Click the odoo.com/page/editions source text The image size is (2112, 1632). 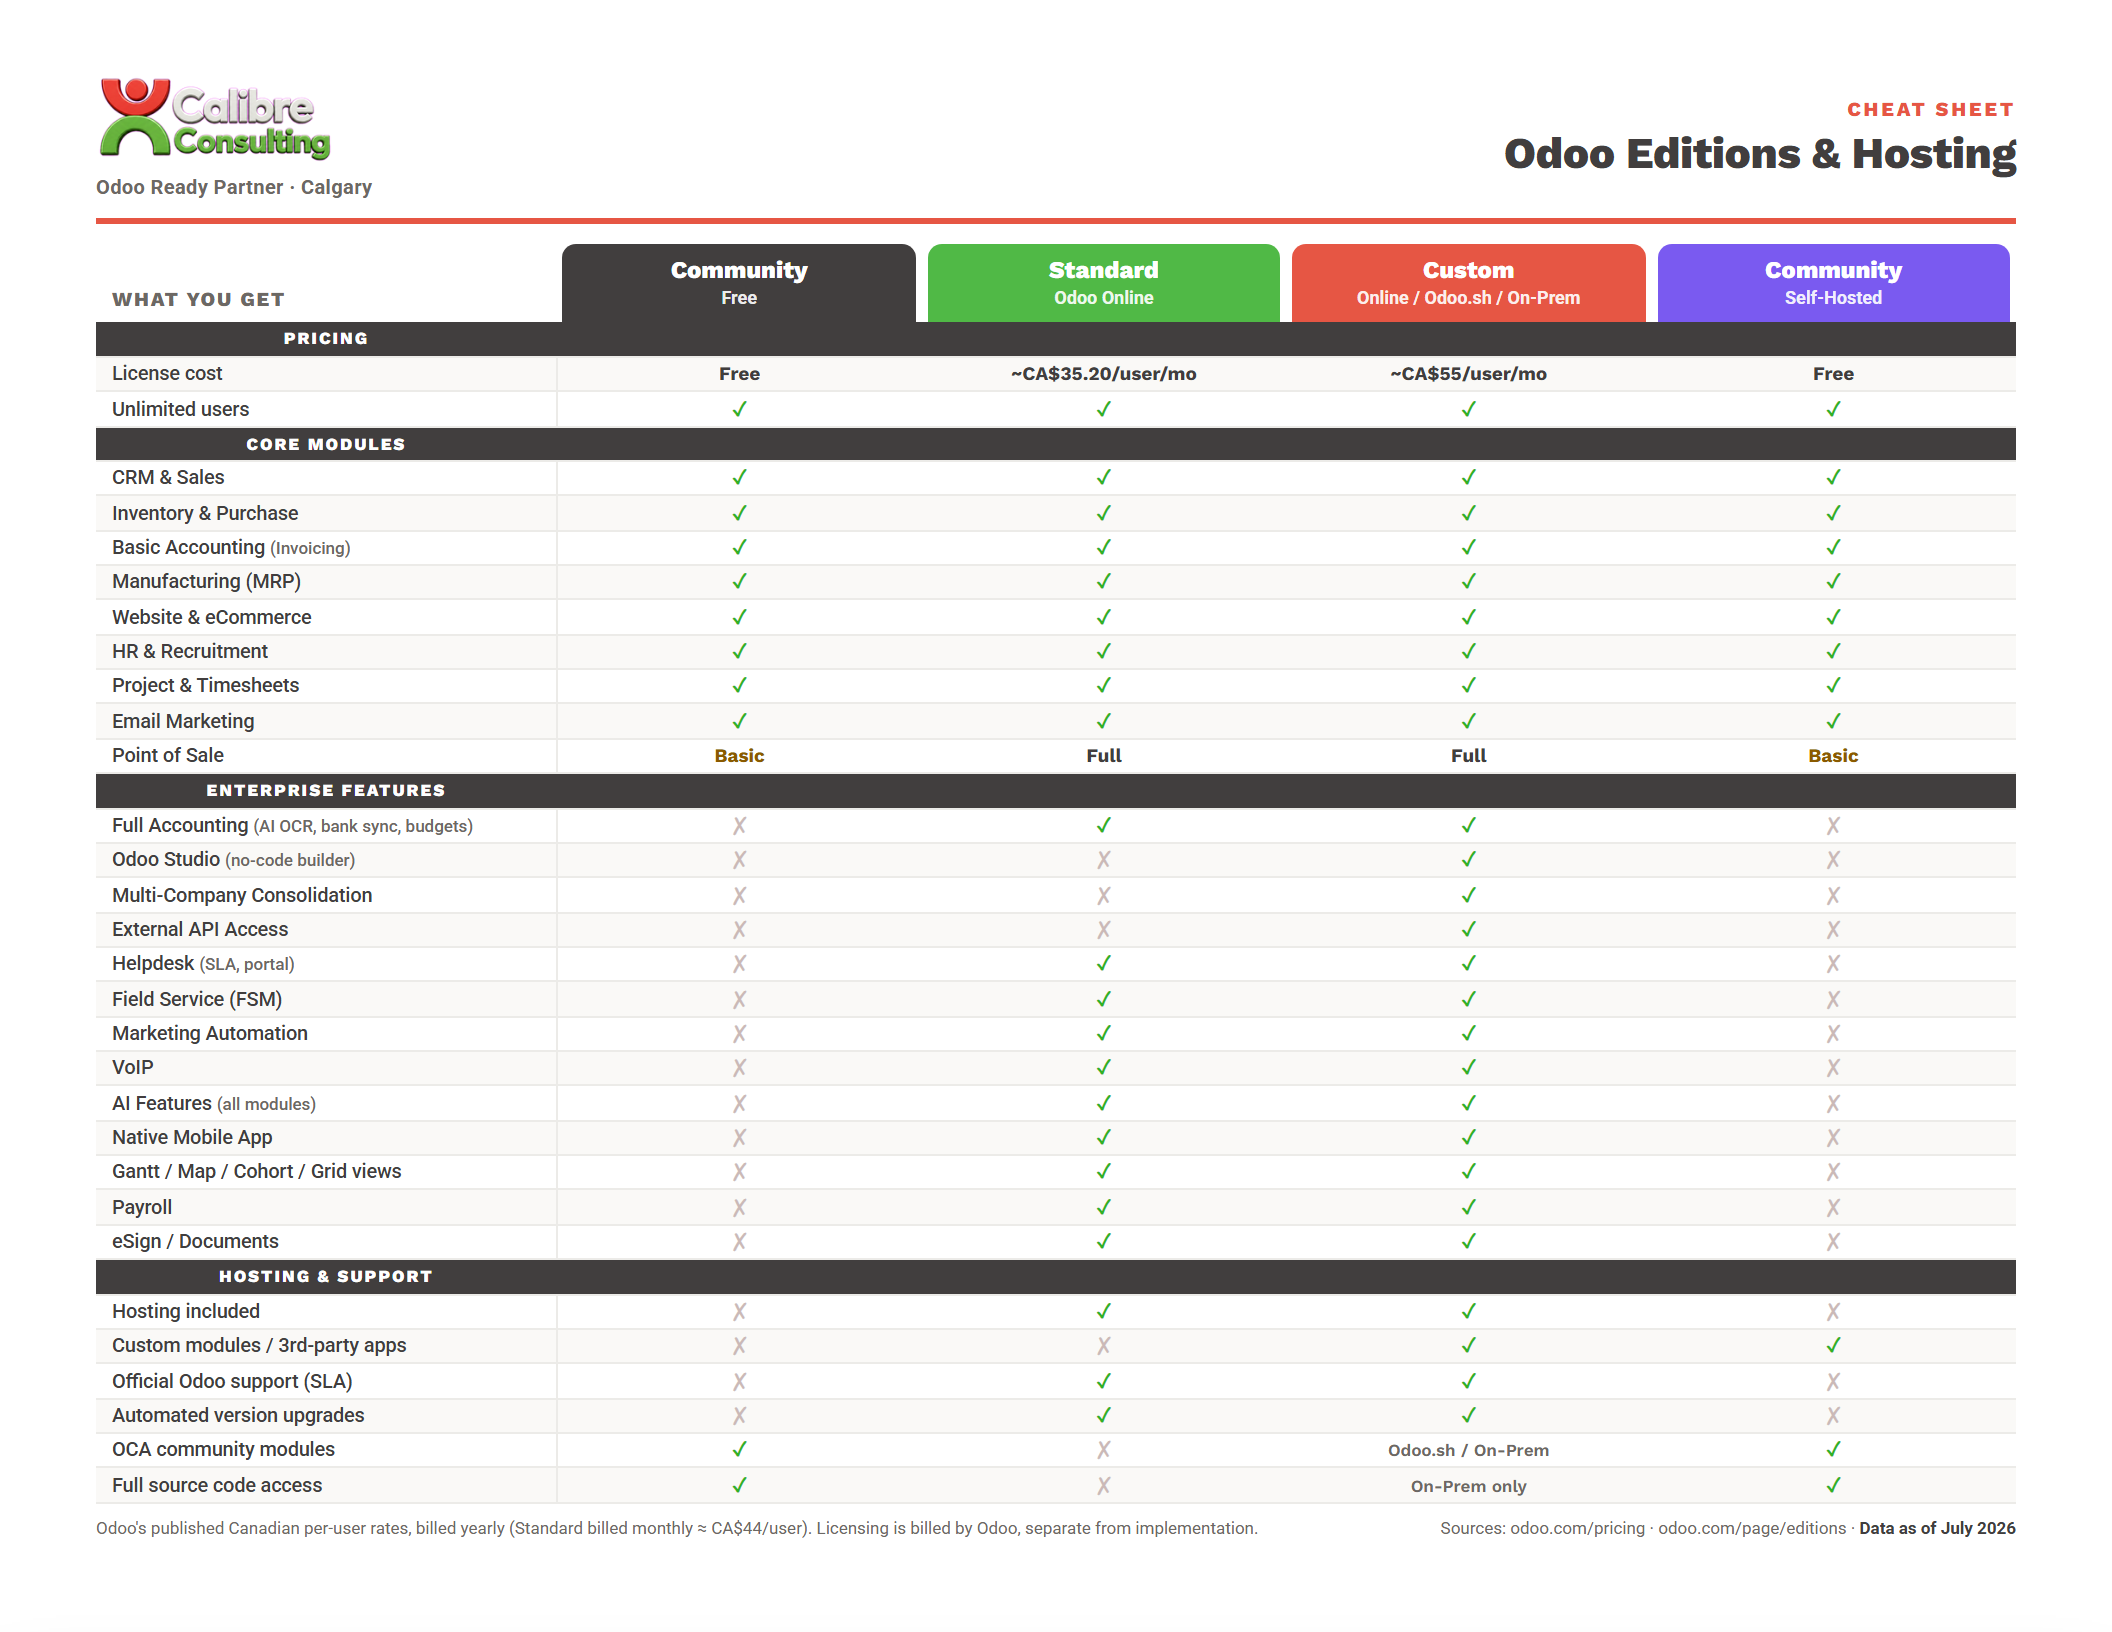pos(1752,1528)
